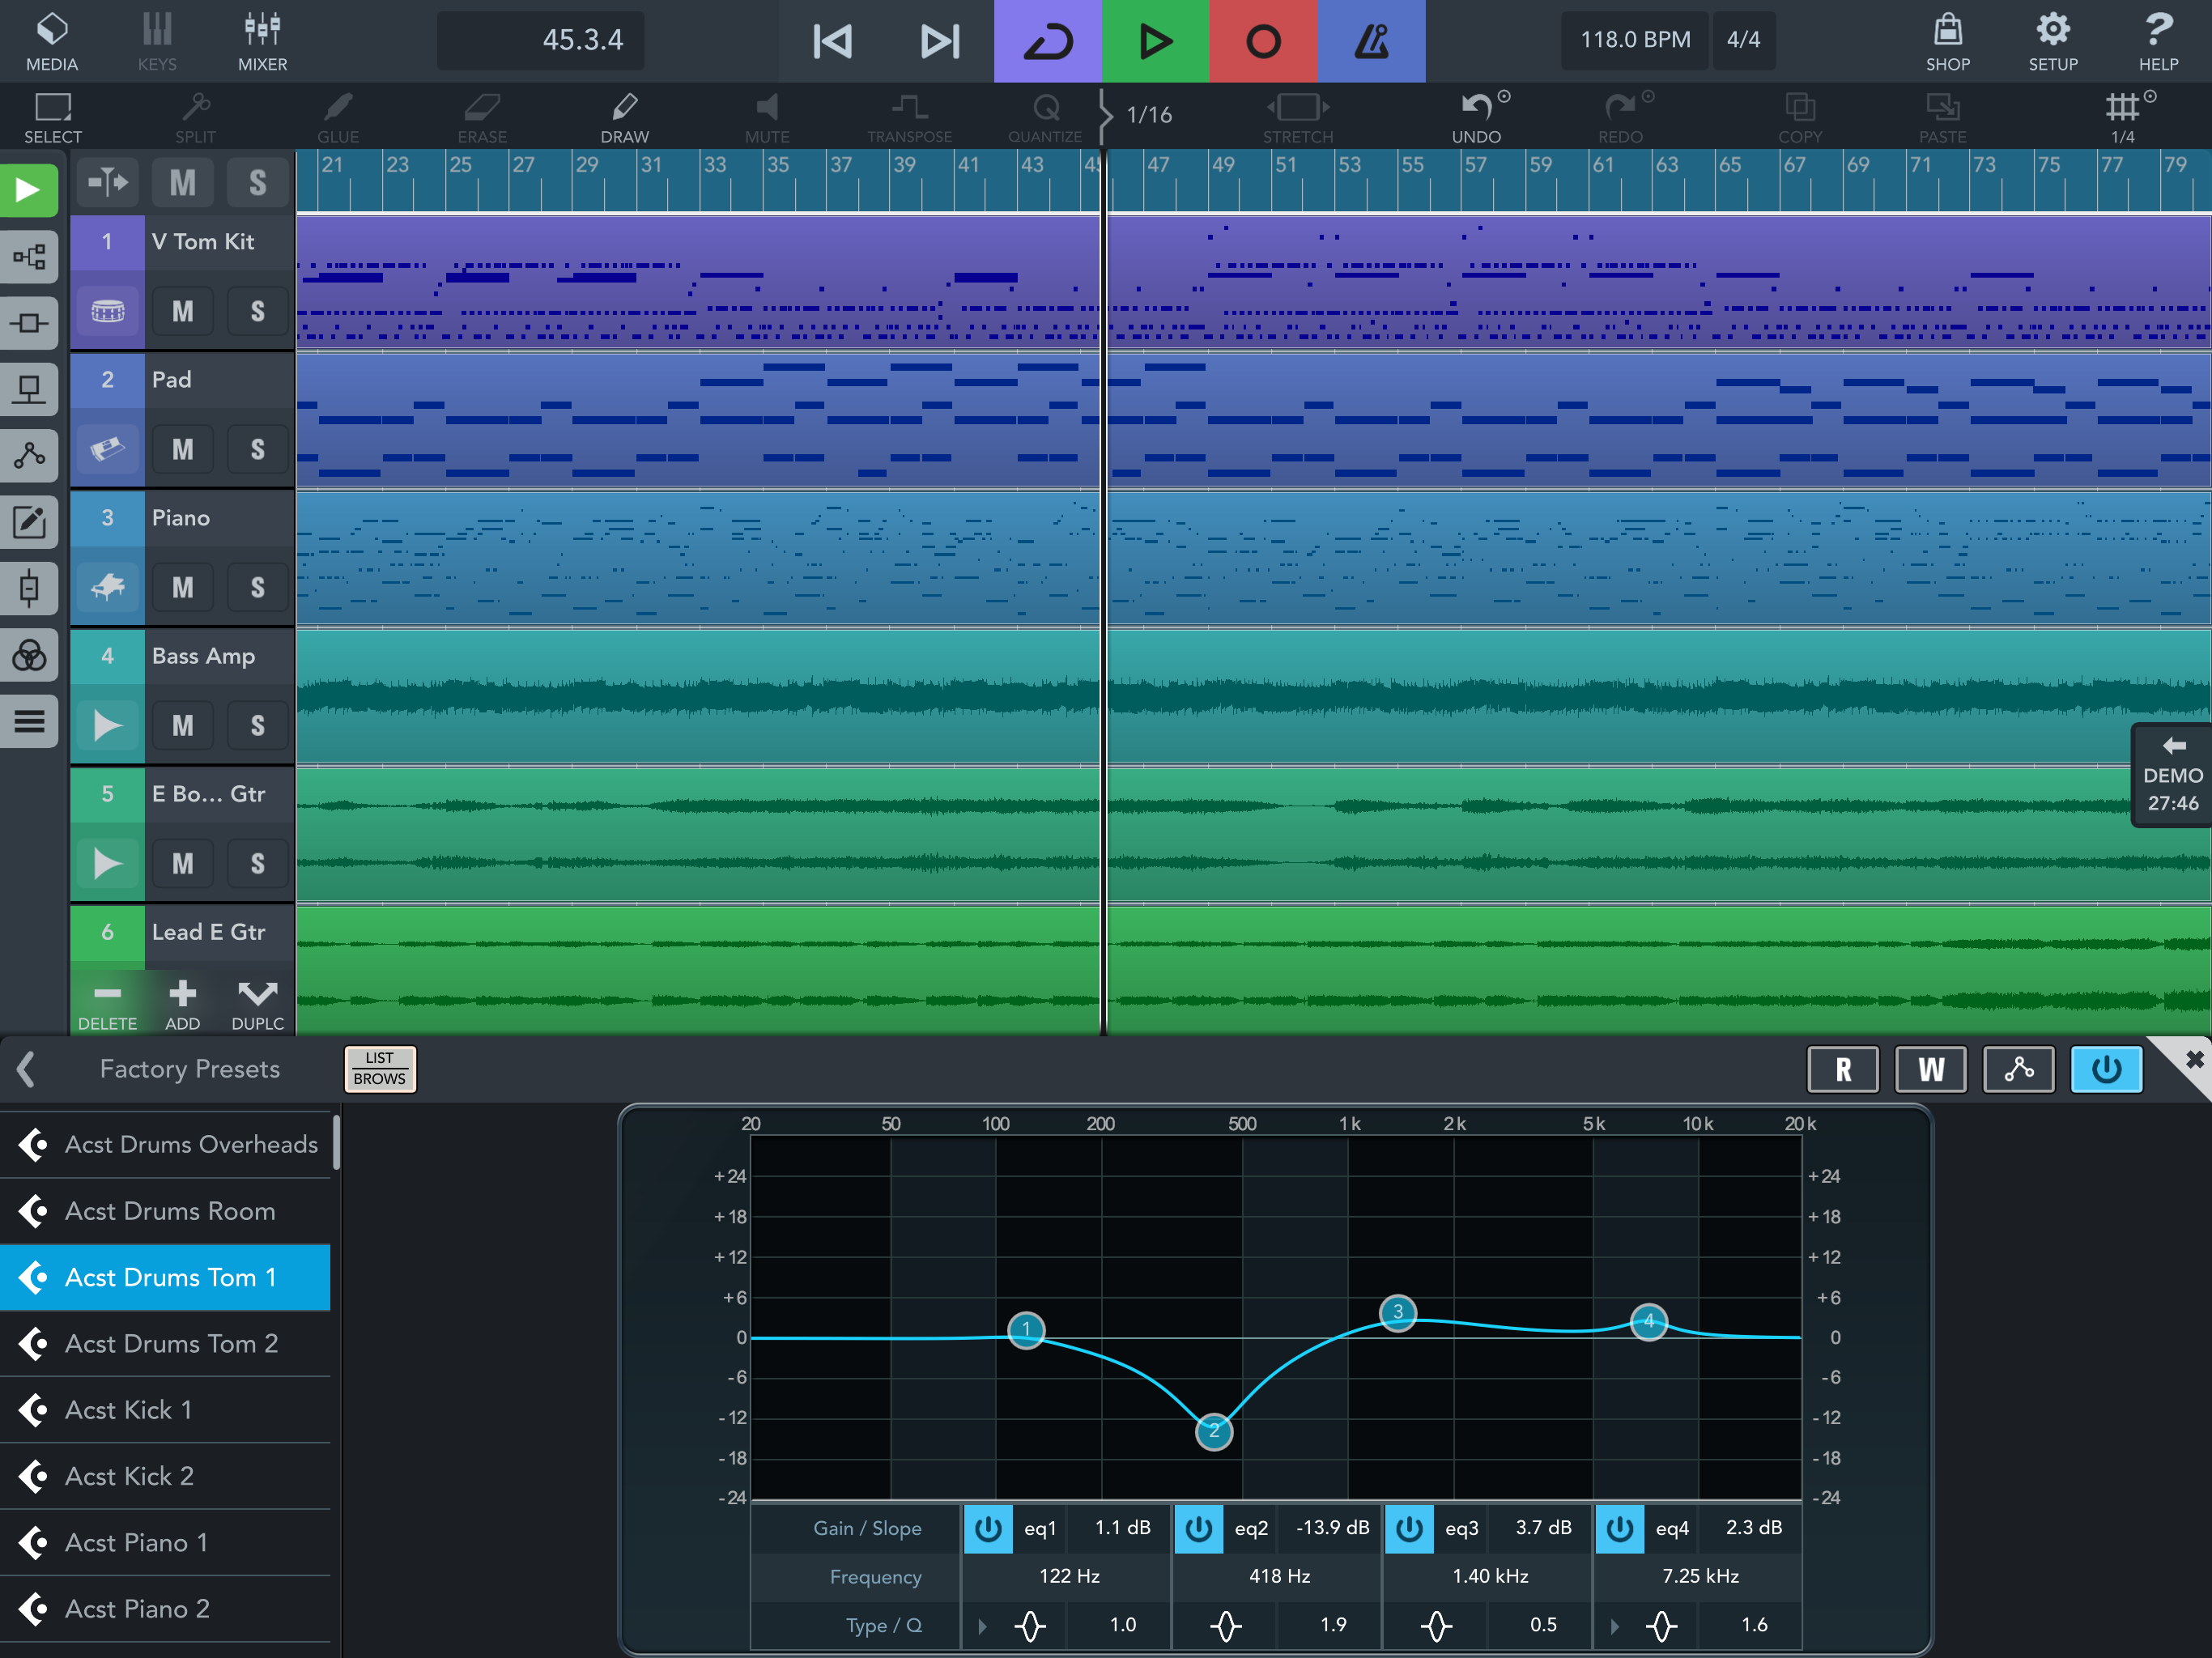Image resolution: width=2212 pixels, height=1658 pixels.
Task: Click the LIST BROWS button
Action: point(379,1069)
